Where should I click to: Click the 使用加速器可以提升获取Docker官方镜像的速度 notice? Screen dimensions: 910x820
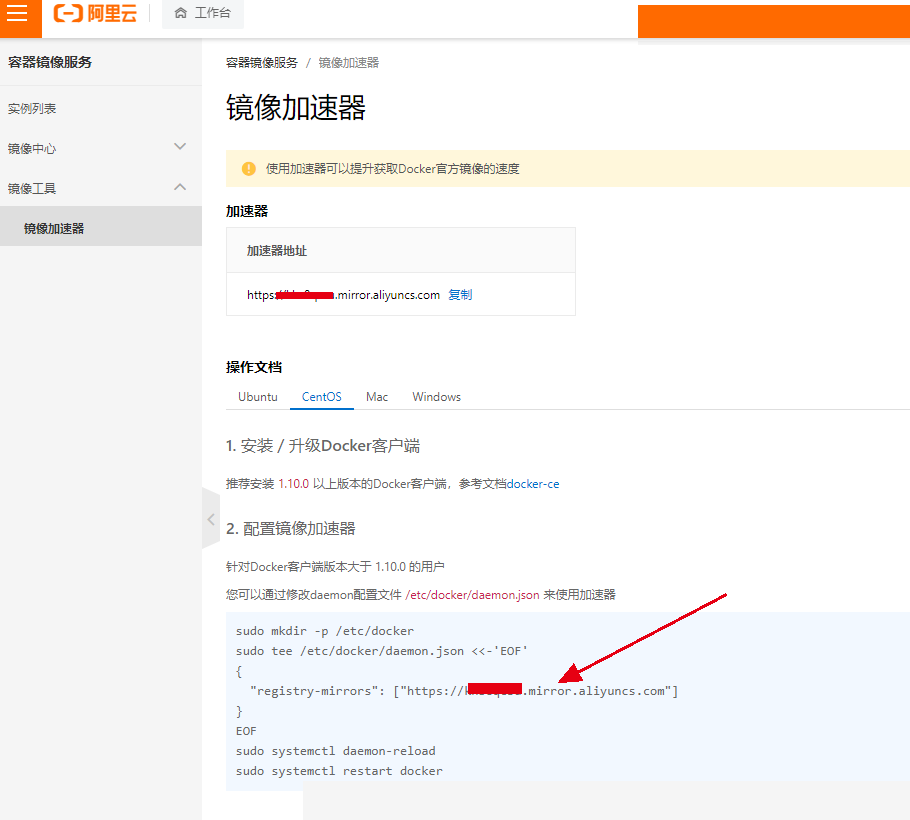coord(392,169)
